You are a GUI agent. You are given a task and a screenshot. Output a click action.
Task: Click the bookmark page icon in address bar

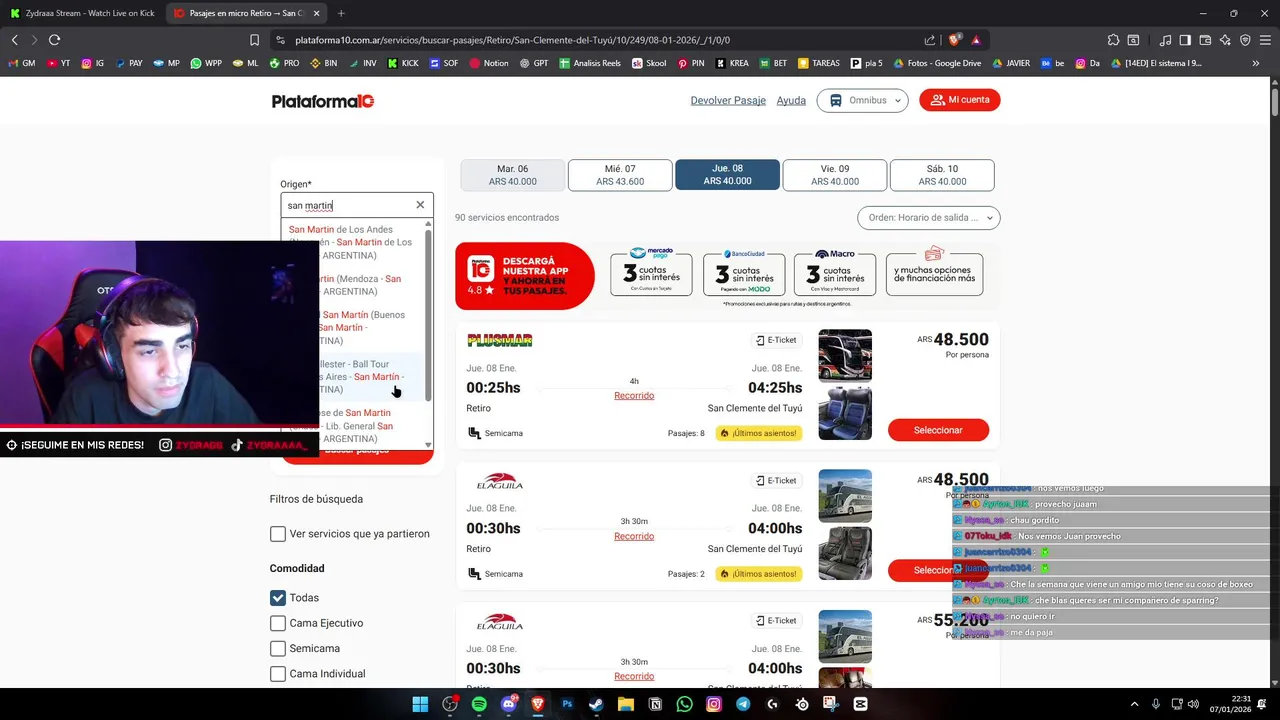pos(254,40)
